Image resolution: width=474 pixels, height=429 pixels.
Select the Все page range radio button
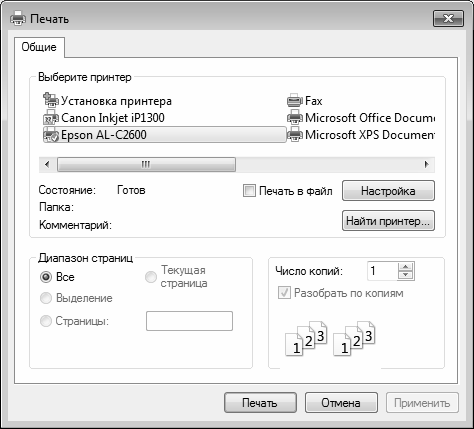pyautogui.click(x=46, y=277)
